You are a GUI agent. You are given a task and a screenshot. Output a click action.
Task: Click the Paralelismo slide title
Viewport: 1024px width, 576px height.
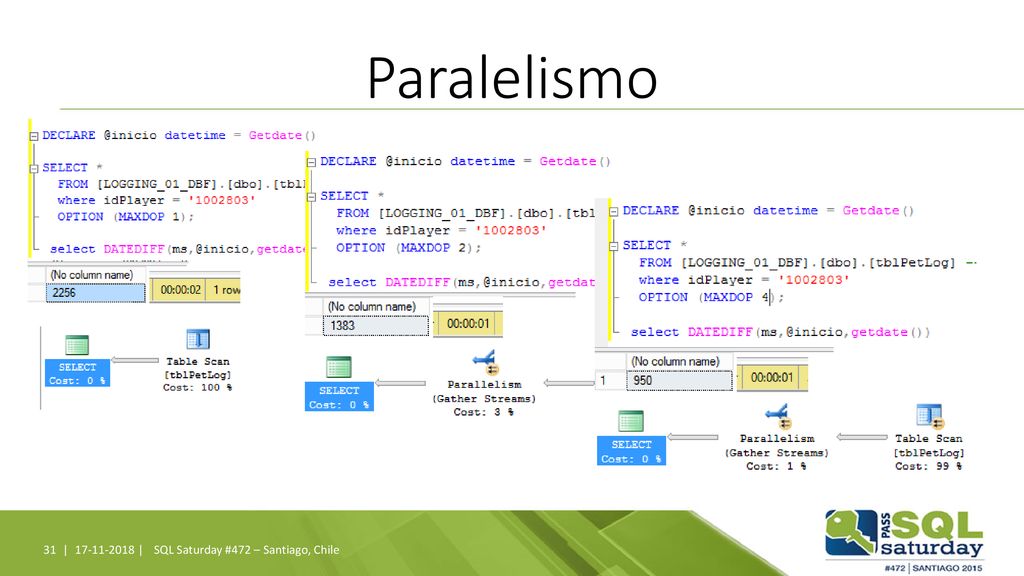tap(512, 78)
